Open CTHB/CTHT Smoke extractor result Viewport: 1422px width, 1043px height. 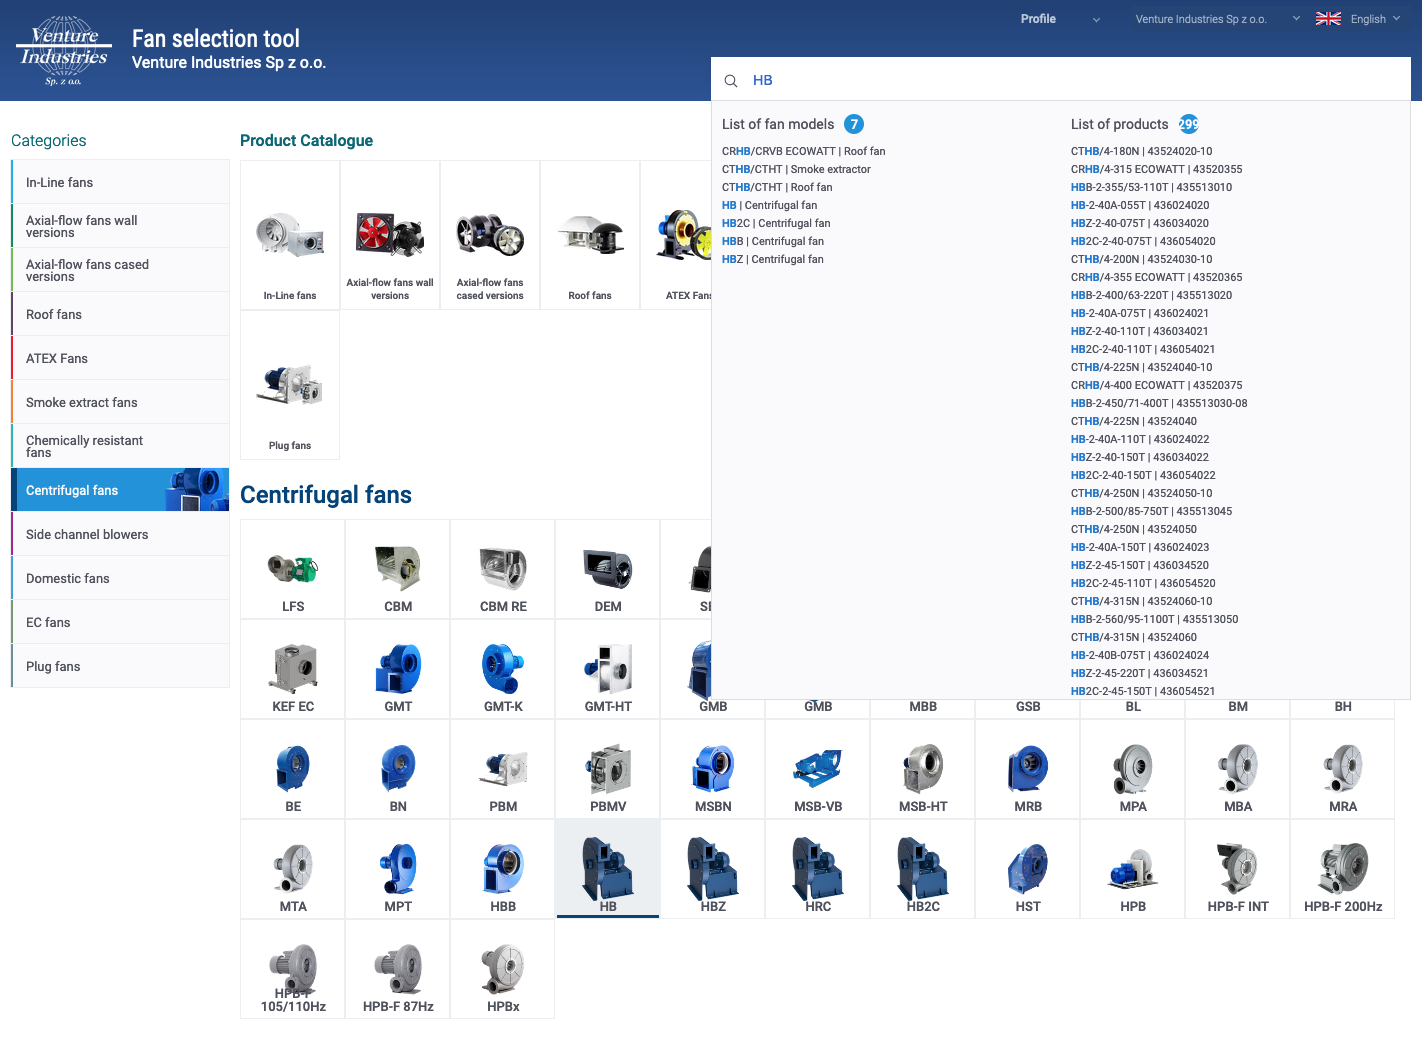796,169
